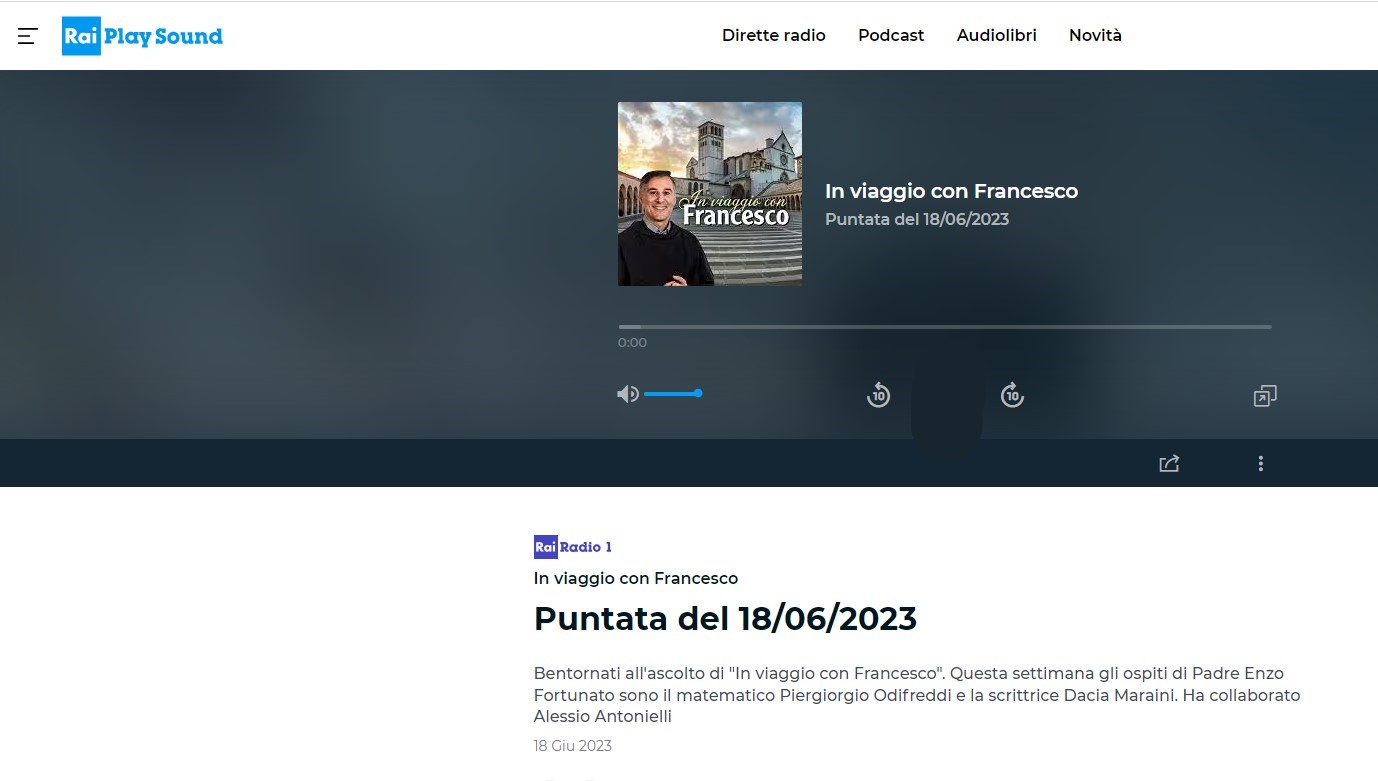Skip forward 10 seconds

click(x=1012, y=395)
